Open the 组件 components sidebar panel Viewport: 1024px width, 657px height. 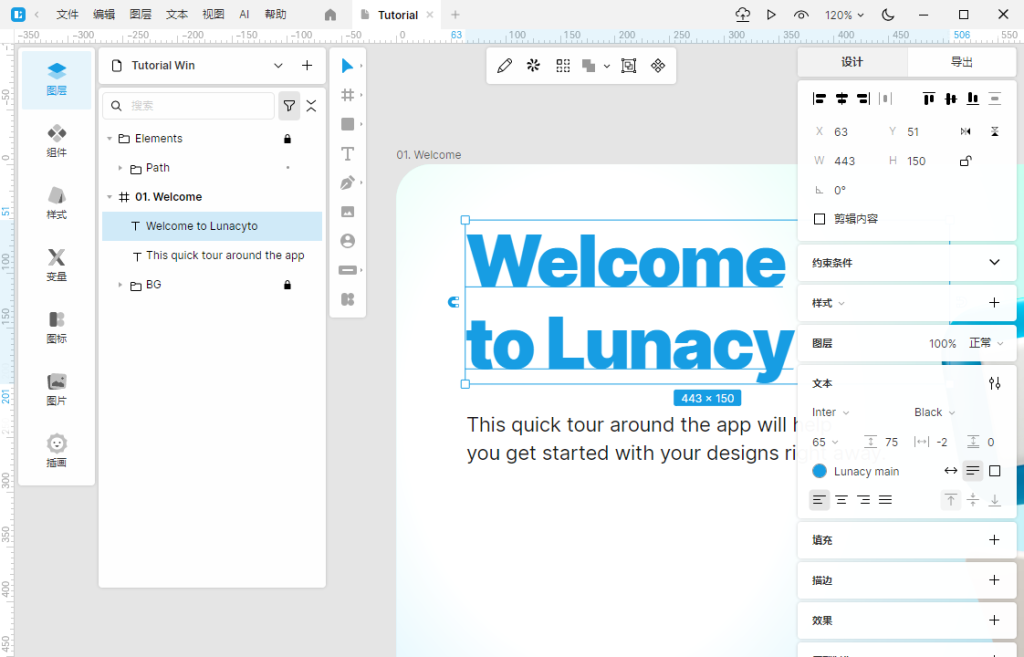point(57,141)
